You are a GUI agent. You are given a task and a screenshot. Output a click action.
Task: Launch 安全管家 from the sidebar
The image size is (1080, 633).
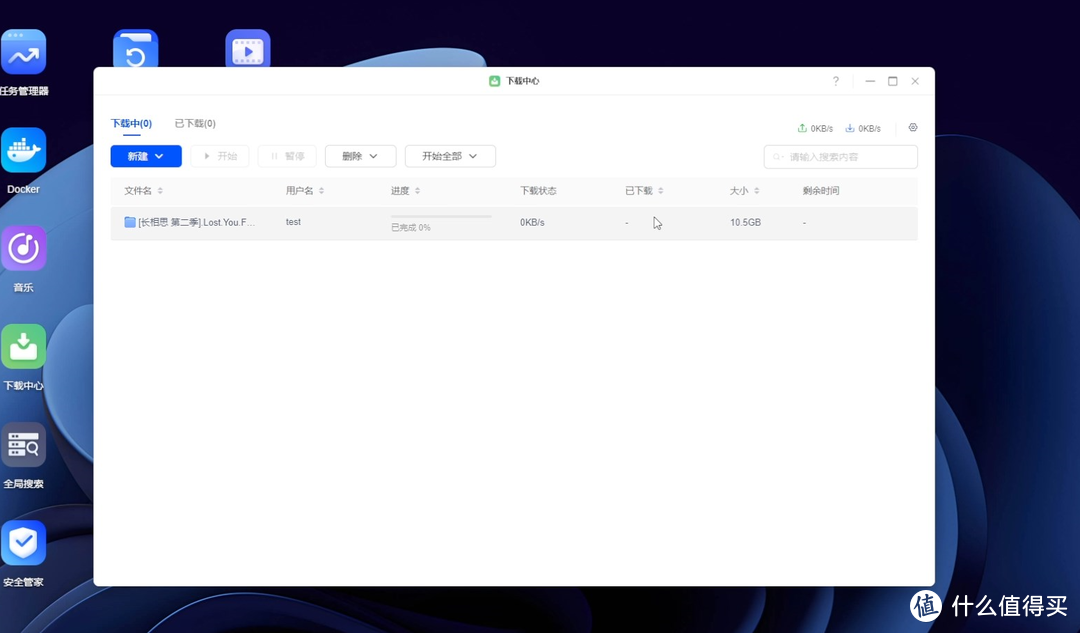click(23, 542)
